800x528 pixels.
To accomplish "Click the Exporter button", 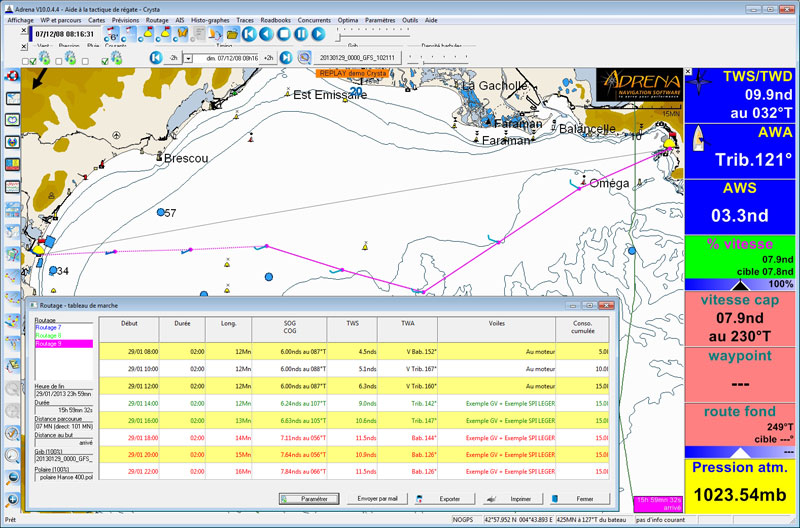I will [x=445, y=499].
